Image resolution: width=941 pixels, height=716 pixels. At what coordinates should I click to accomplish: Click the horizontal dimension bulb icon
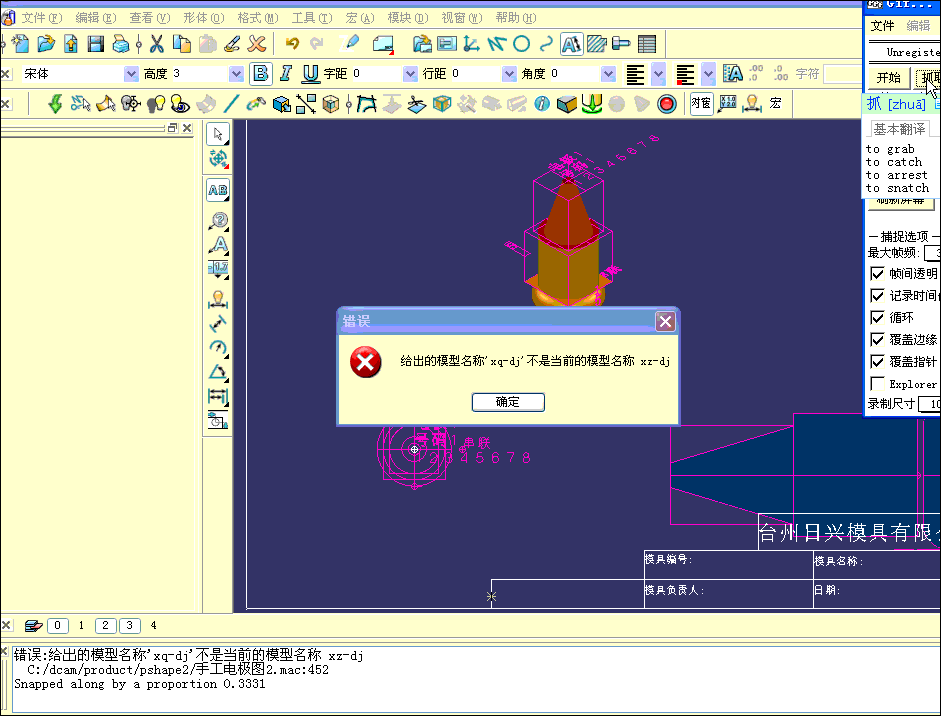click(218, 299)
